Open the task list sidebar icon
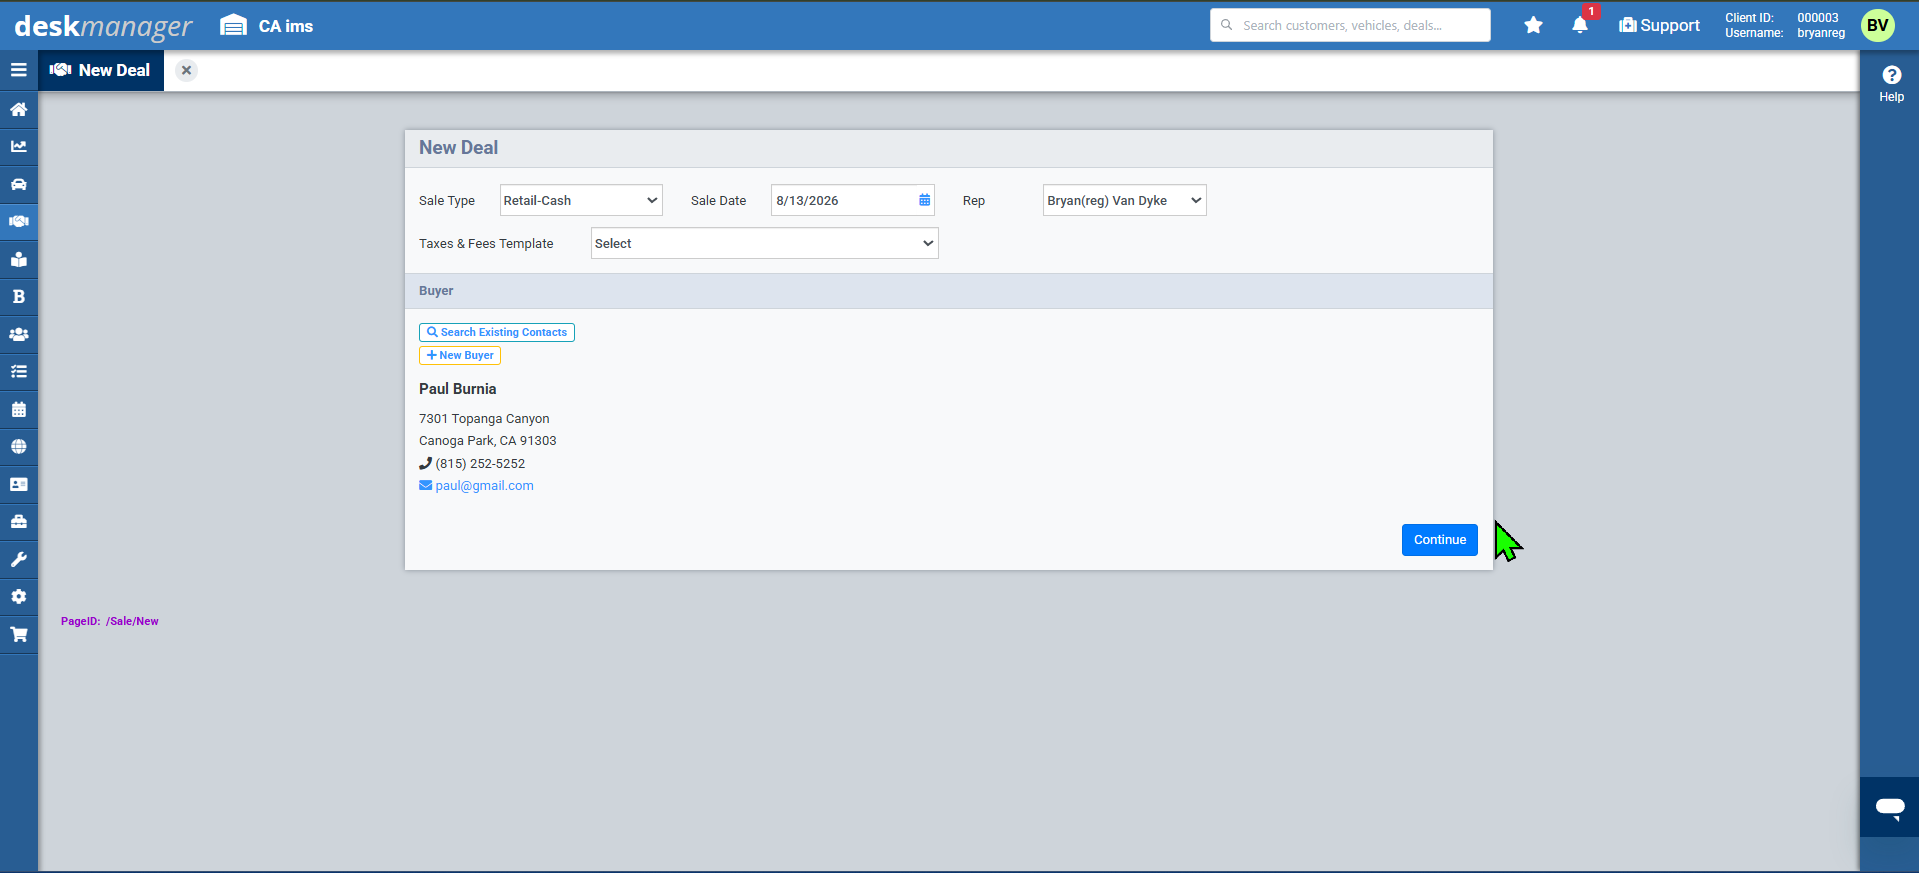Screen dimensions: 1919x873 [x=18, y=371]
